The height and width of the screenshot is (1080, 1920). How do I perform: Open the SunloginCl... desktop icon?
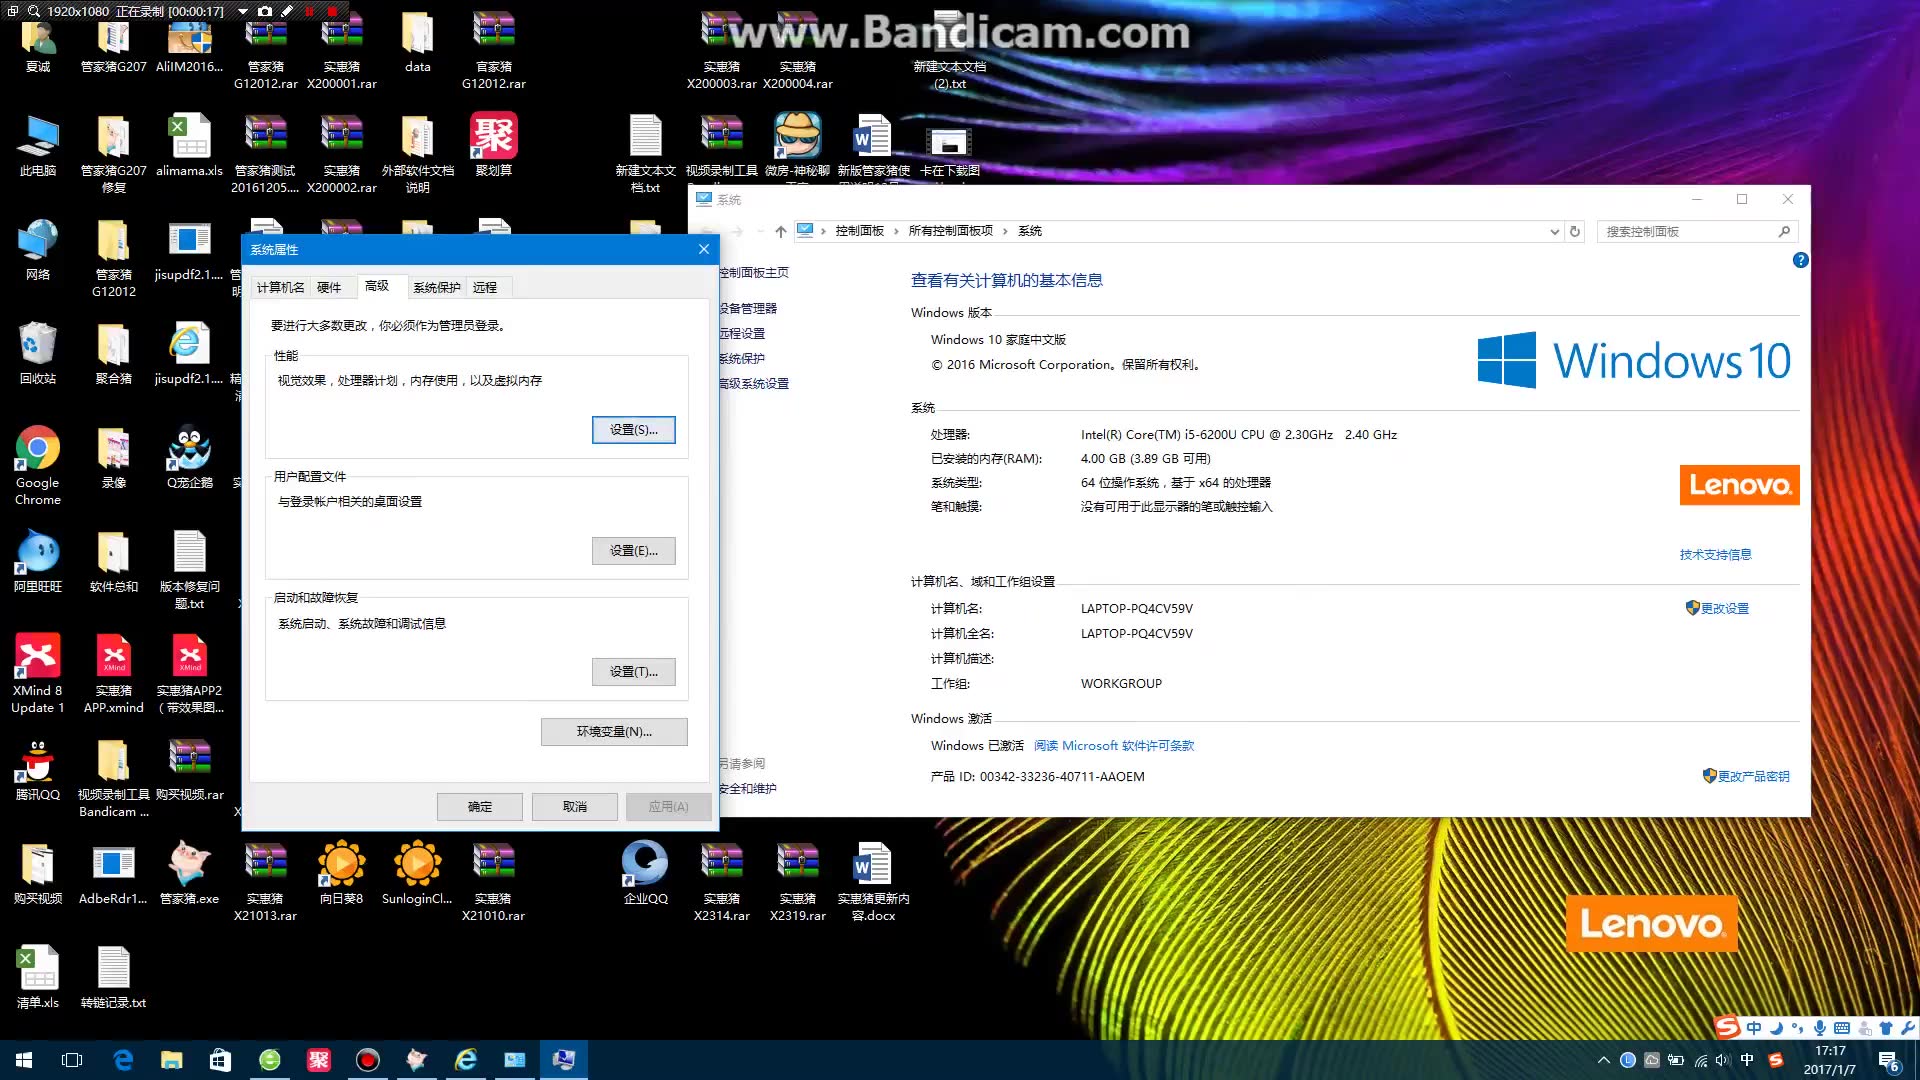coord(417,873)
